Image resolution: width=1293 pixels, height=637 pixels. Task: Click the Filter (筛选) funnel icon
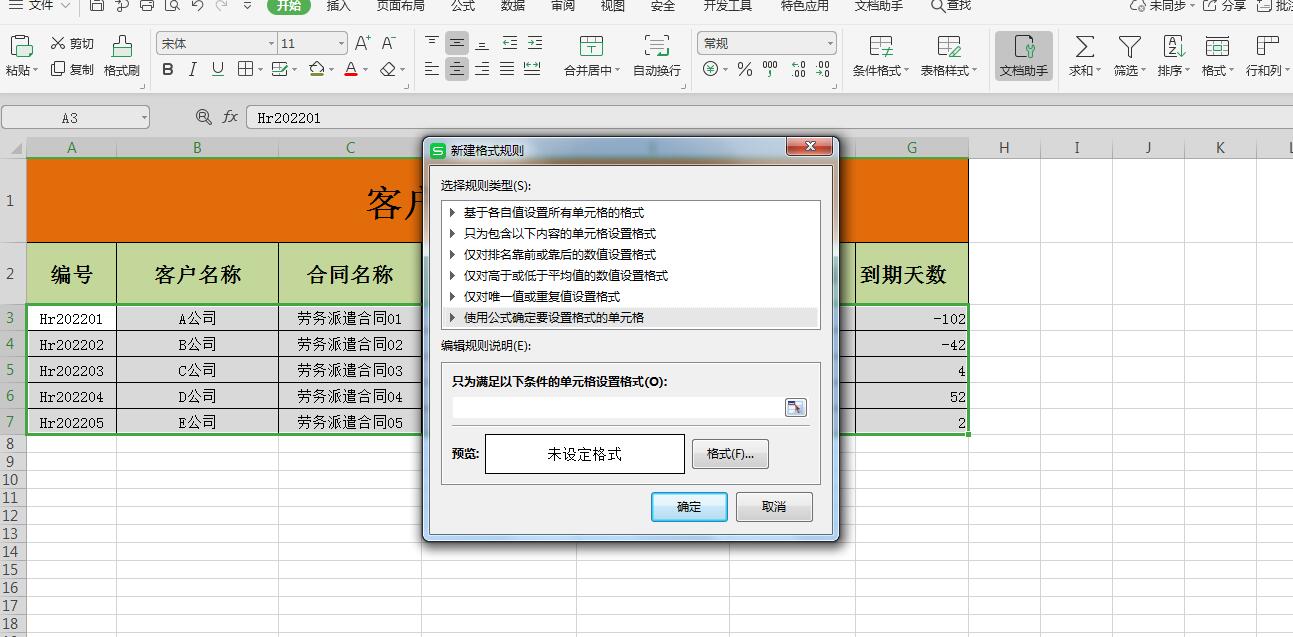[1129, 46]
